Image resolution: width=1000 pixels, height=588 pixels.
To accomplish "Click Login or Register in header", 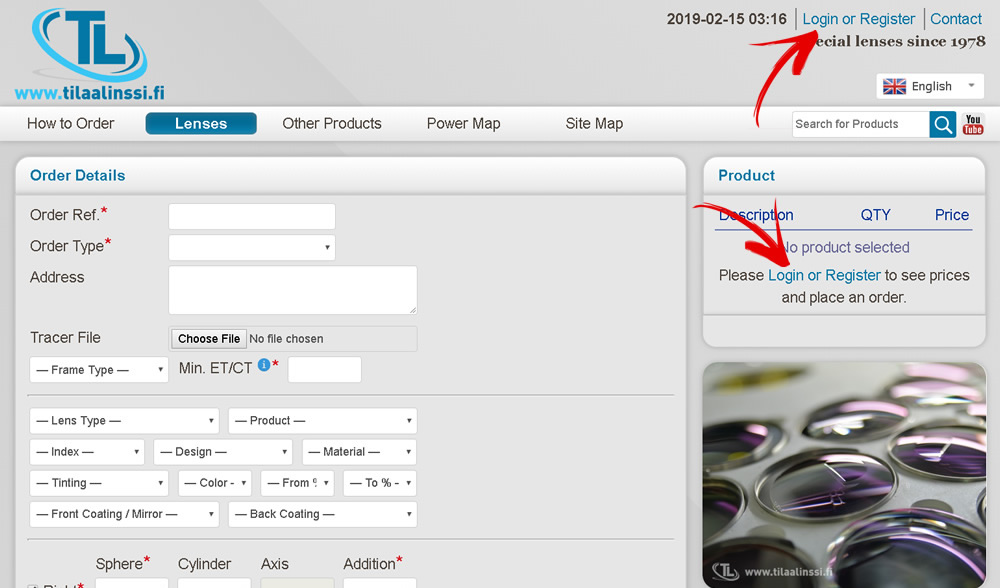I will 858,19.
